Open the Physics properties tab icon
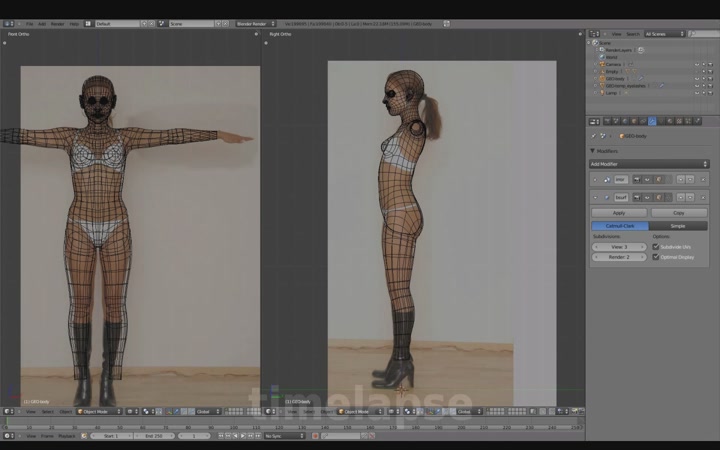This screenshot has width=720, height=450. coord(698,121)
